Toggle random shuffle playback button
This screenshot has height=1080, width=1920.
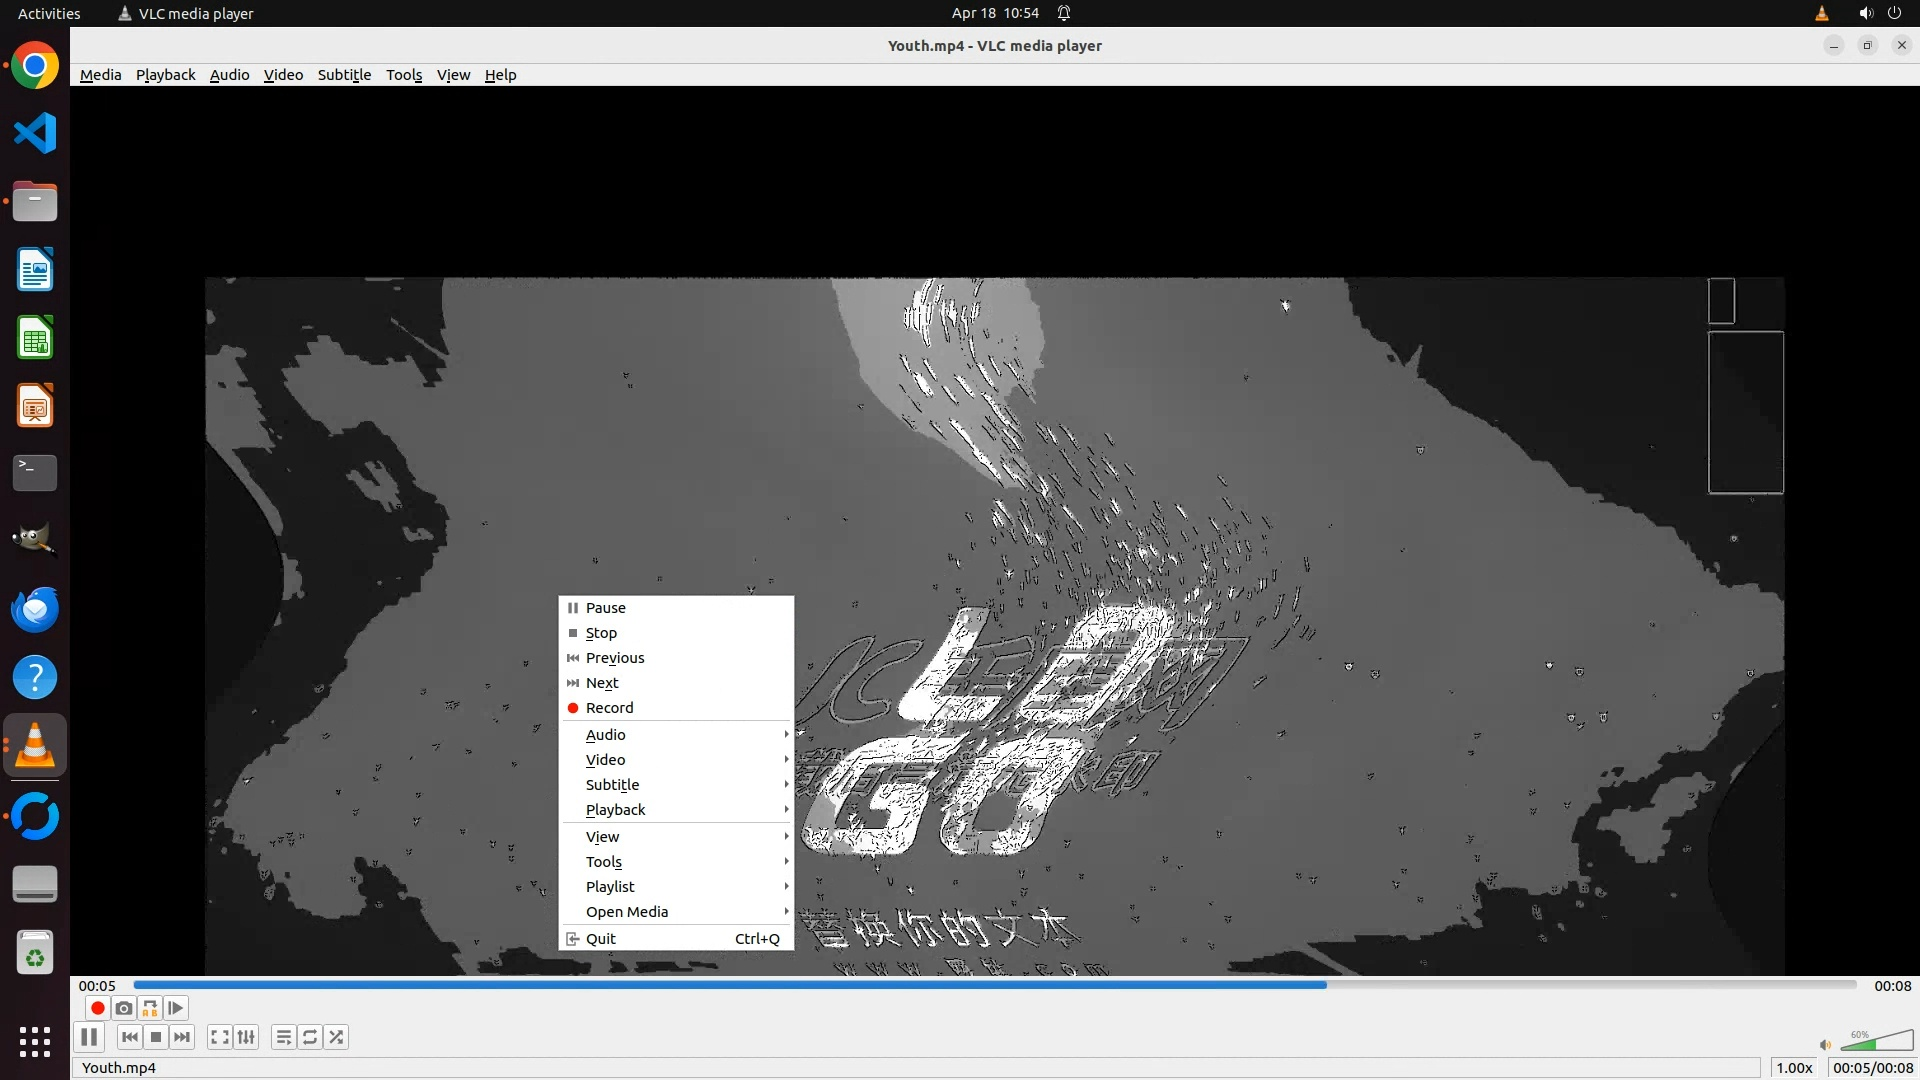tap(337, 1037)
